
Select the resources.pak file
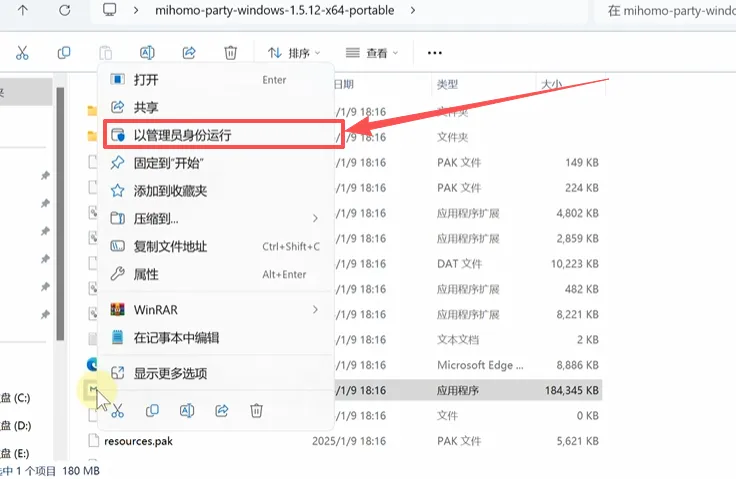(138, 441)
